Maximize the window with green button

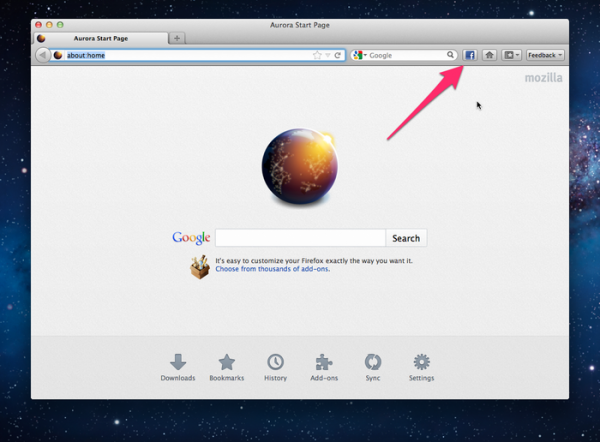pyautogui.click(x=60, y=25)
